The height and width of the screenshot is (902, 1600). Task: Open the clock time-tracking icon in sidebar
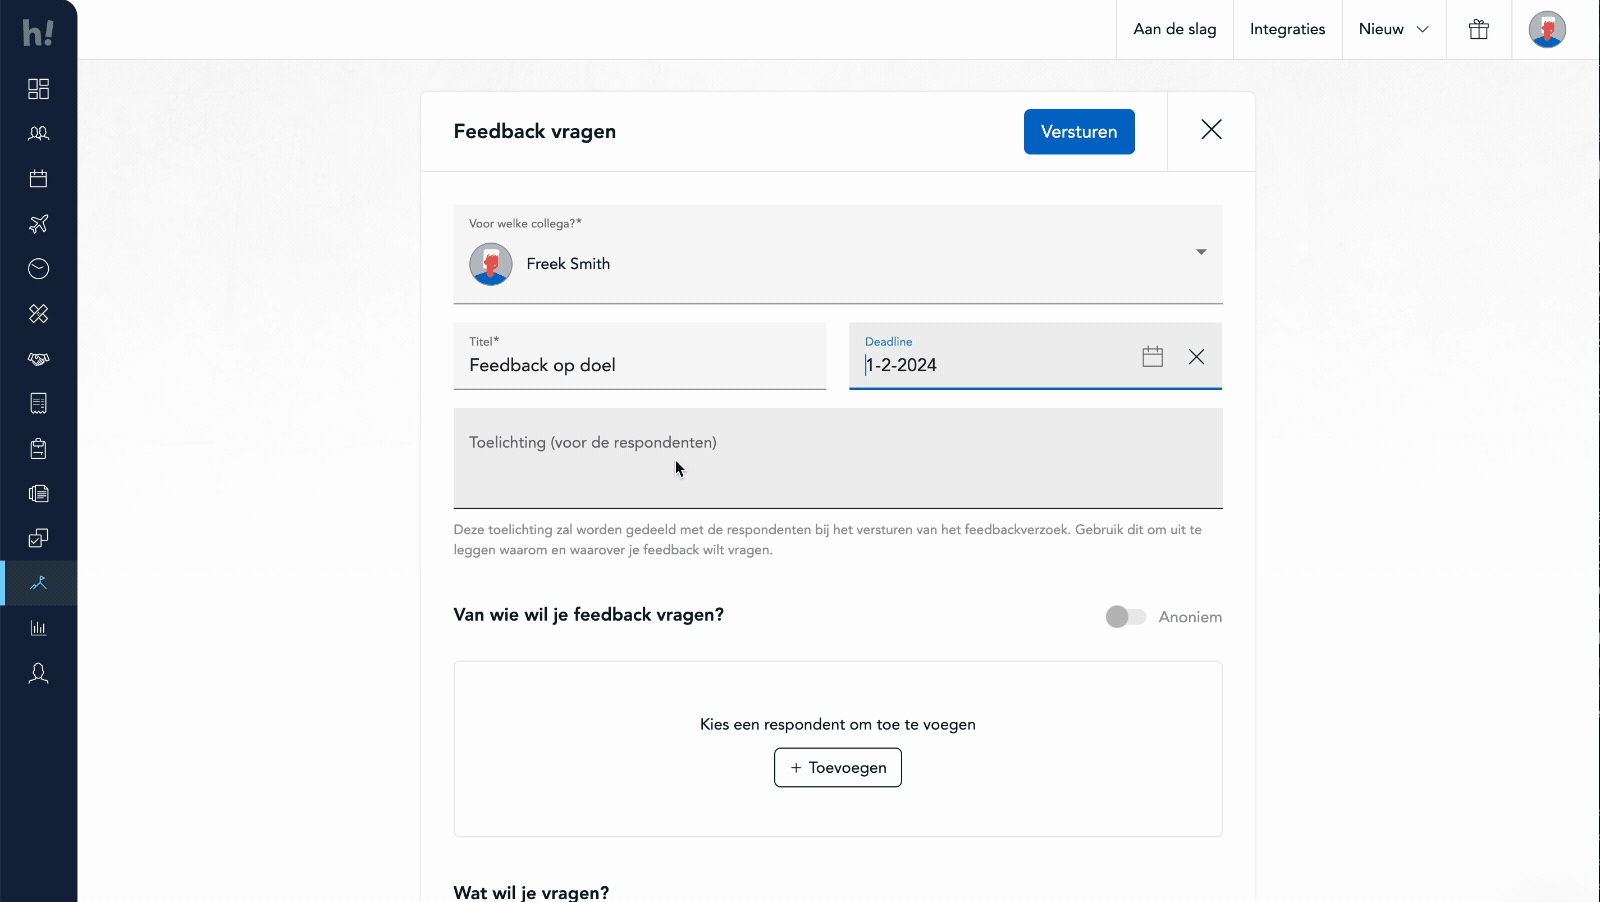tap(38, 269)
